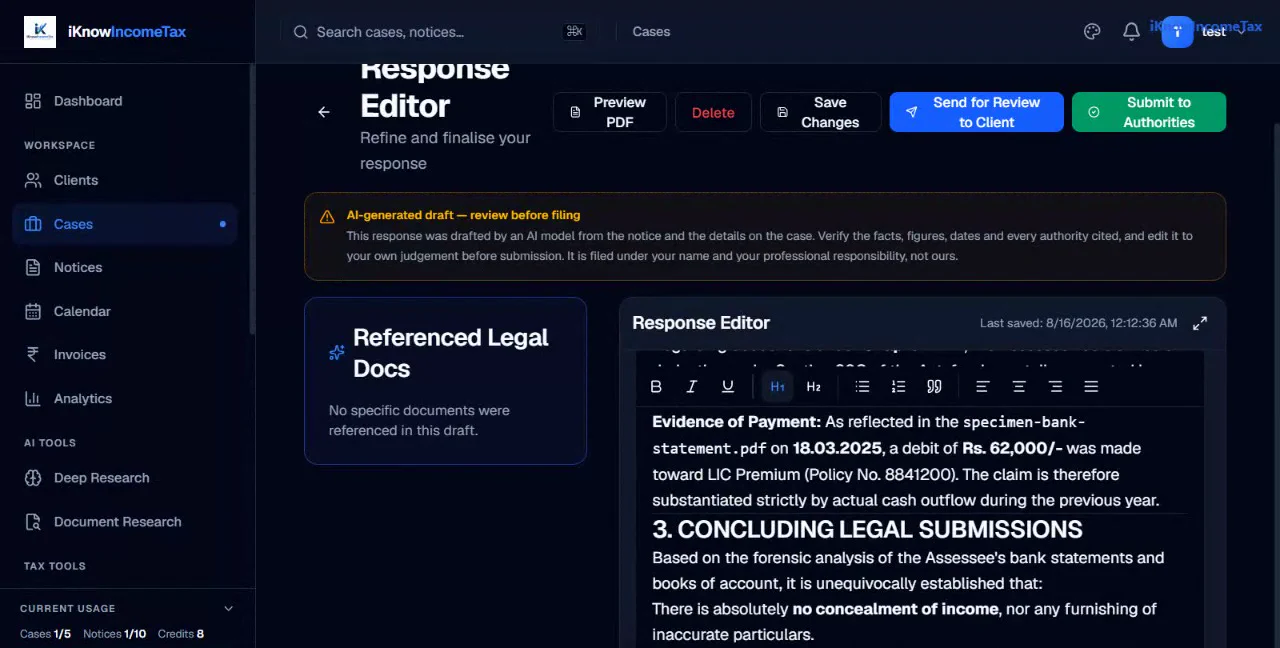
Task: Click the Calendar icon in sidebar
Action: click(x=33, y=311)
